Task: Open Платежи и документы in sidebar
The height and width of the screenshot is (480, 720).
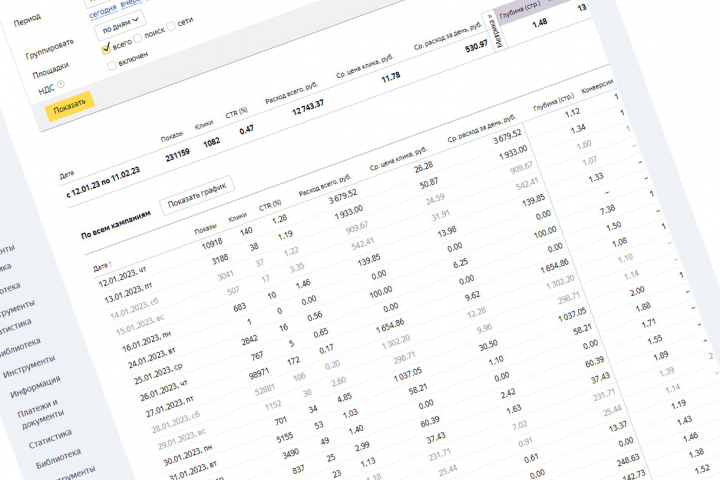Action: tap(41, 414)
